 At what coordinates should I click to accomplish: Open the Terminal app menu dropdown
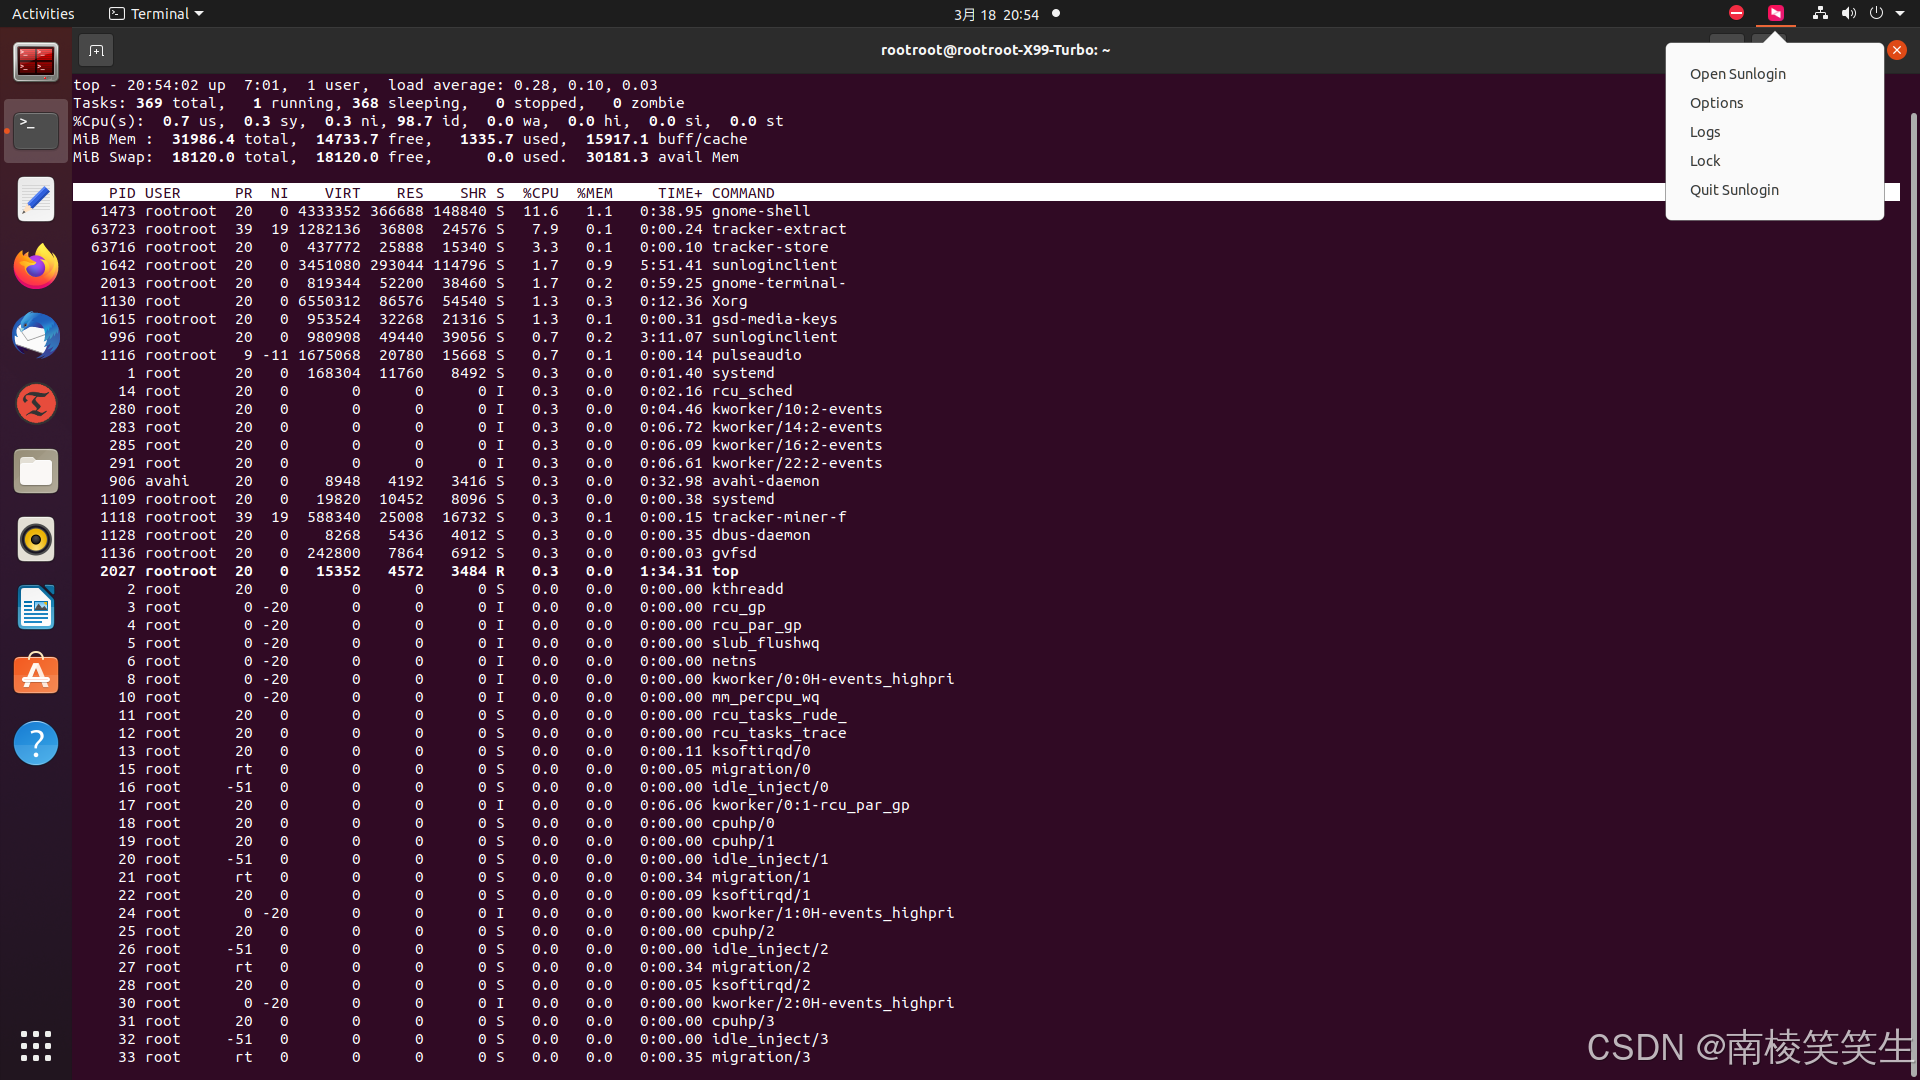point(156,14)
